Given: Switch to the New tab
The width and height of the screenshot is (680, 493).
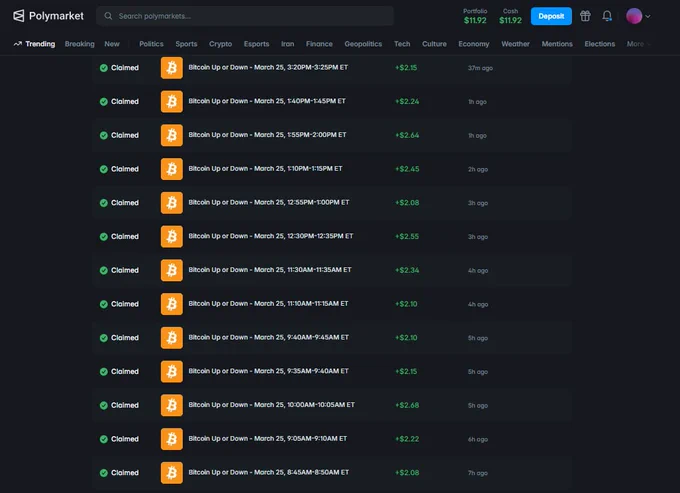Looking at the screenshot, I should 112,44.
